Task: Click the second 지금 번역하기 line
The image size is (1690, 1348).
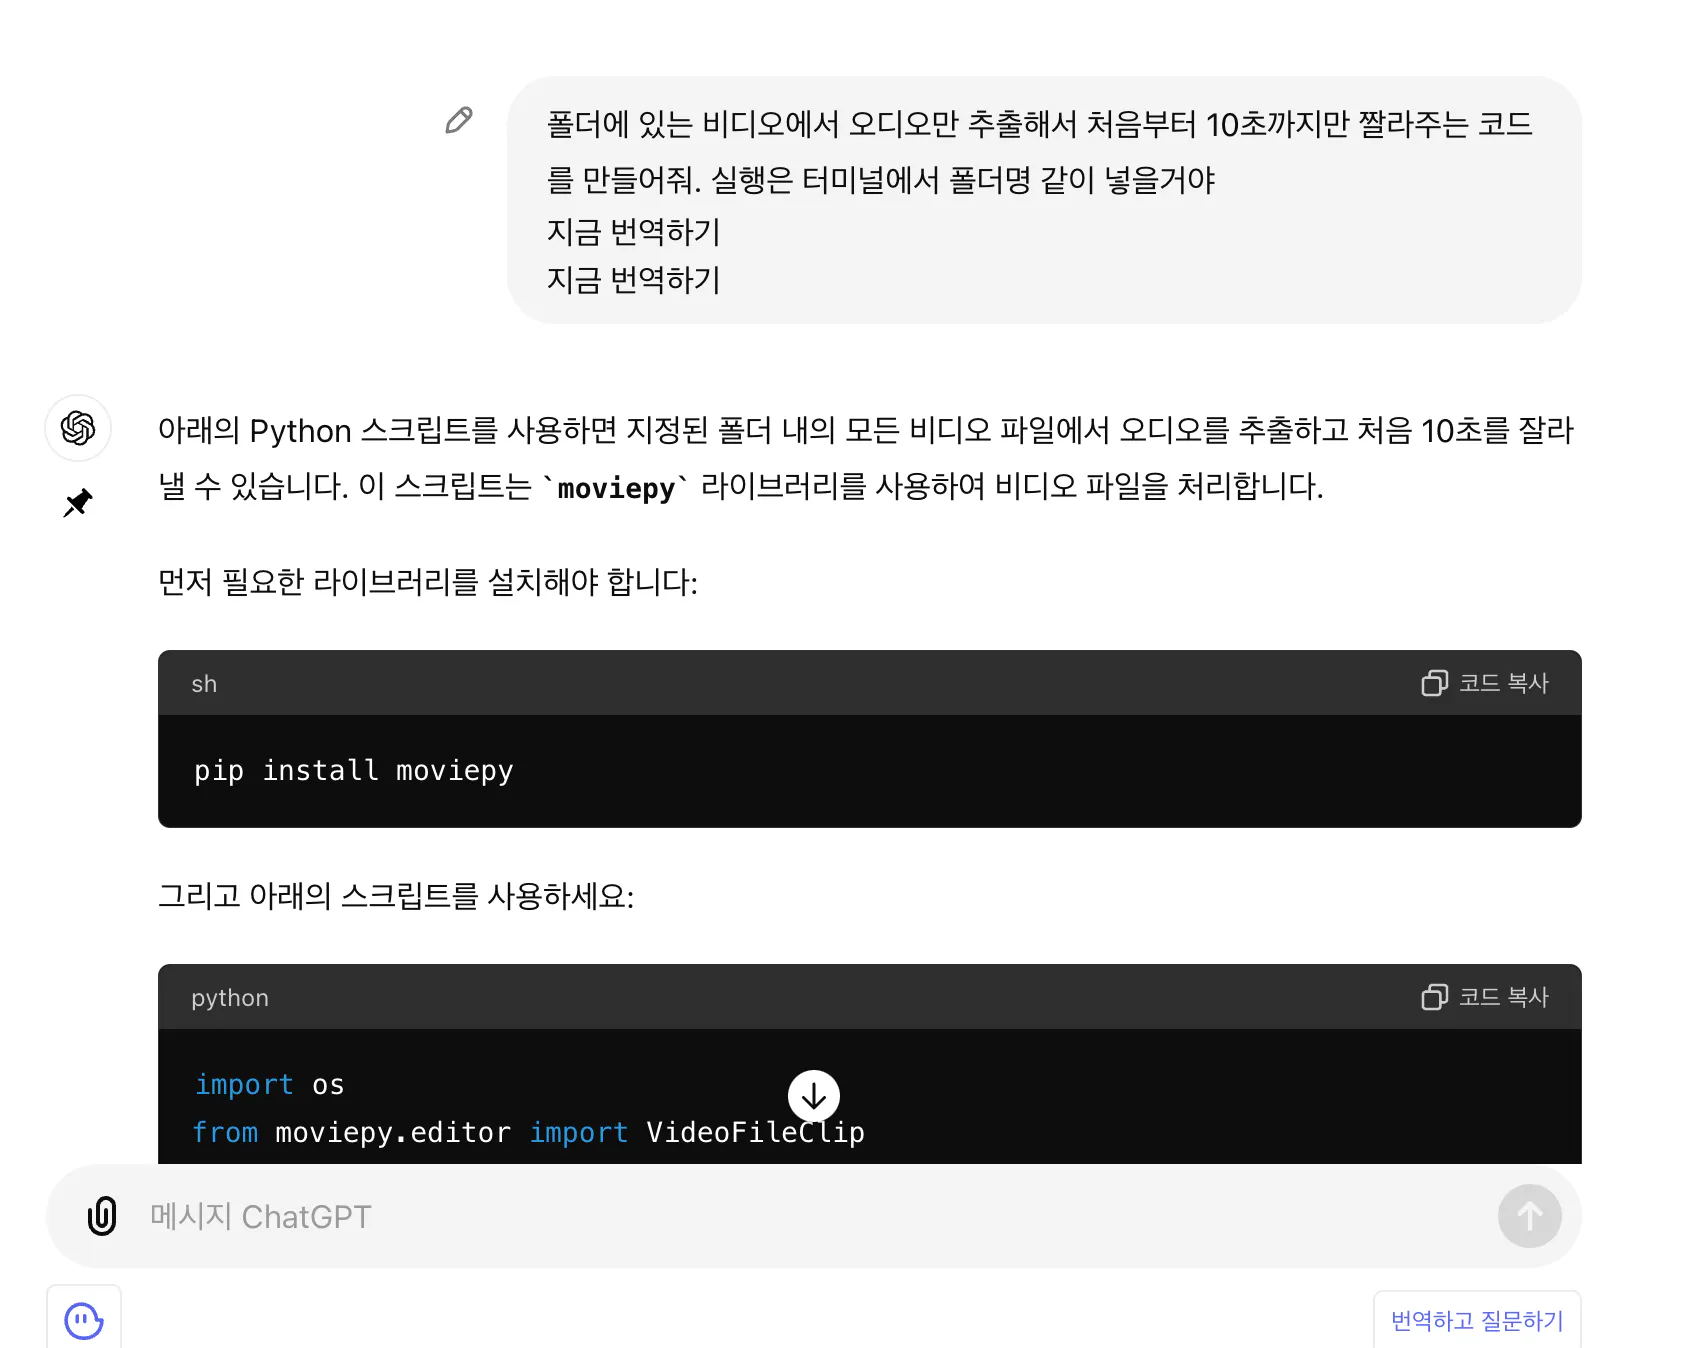Action: coord(633,279)
